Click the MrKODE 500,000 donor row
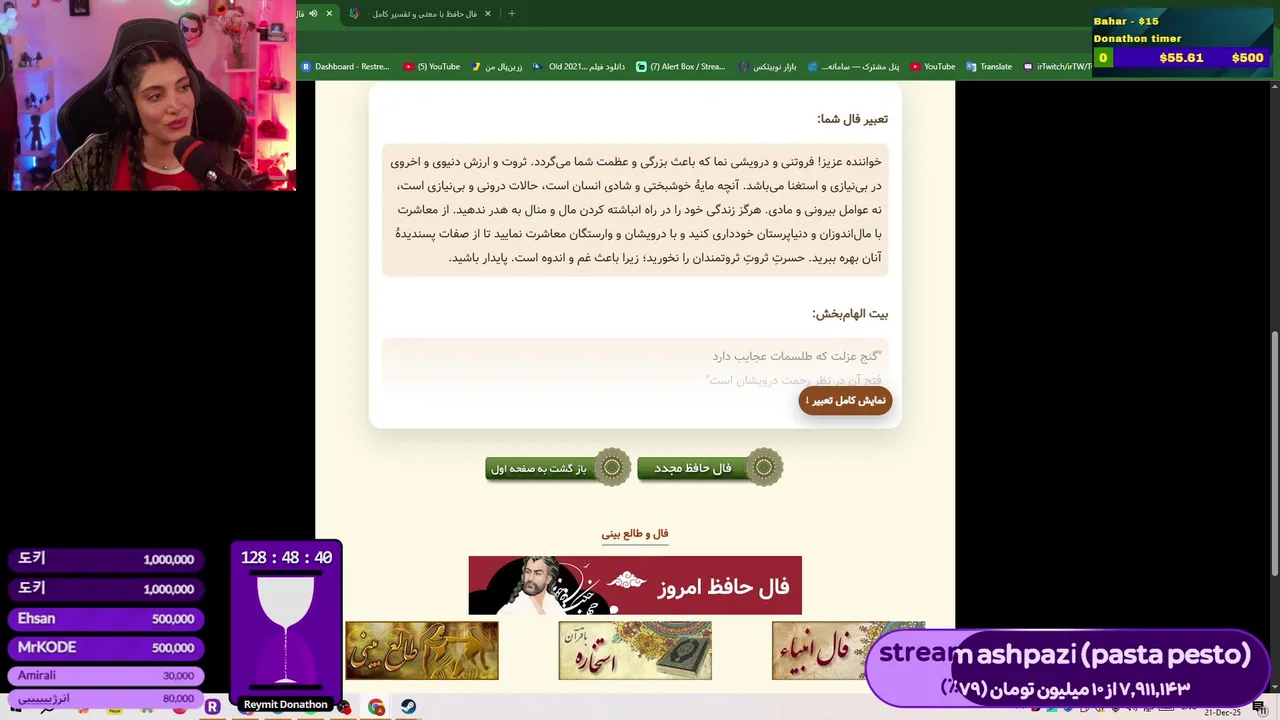Viewport: 1280px width, 720px height. tap(105, 648)
